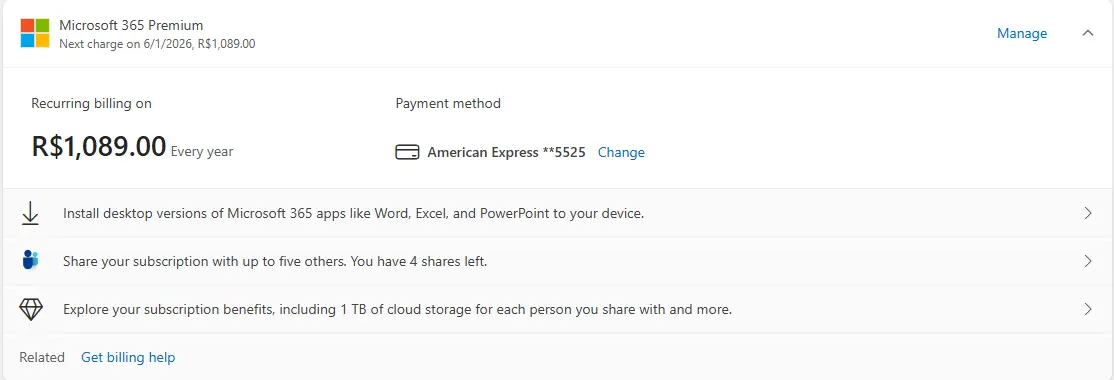Open Get billing help link
This screenshot has height=380, width=1114.
(128, 357)
